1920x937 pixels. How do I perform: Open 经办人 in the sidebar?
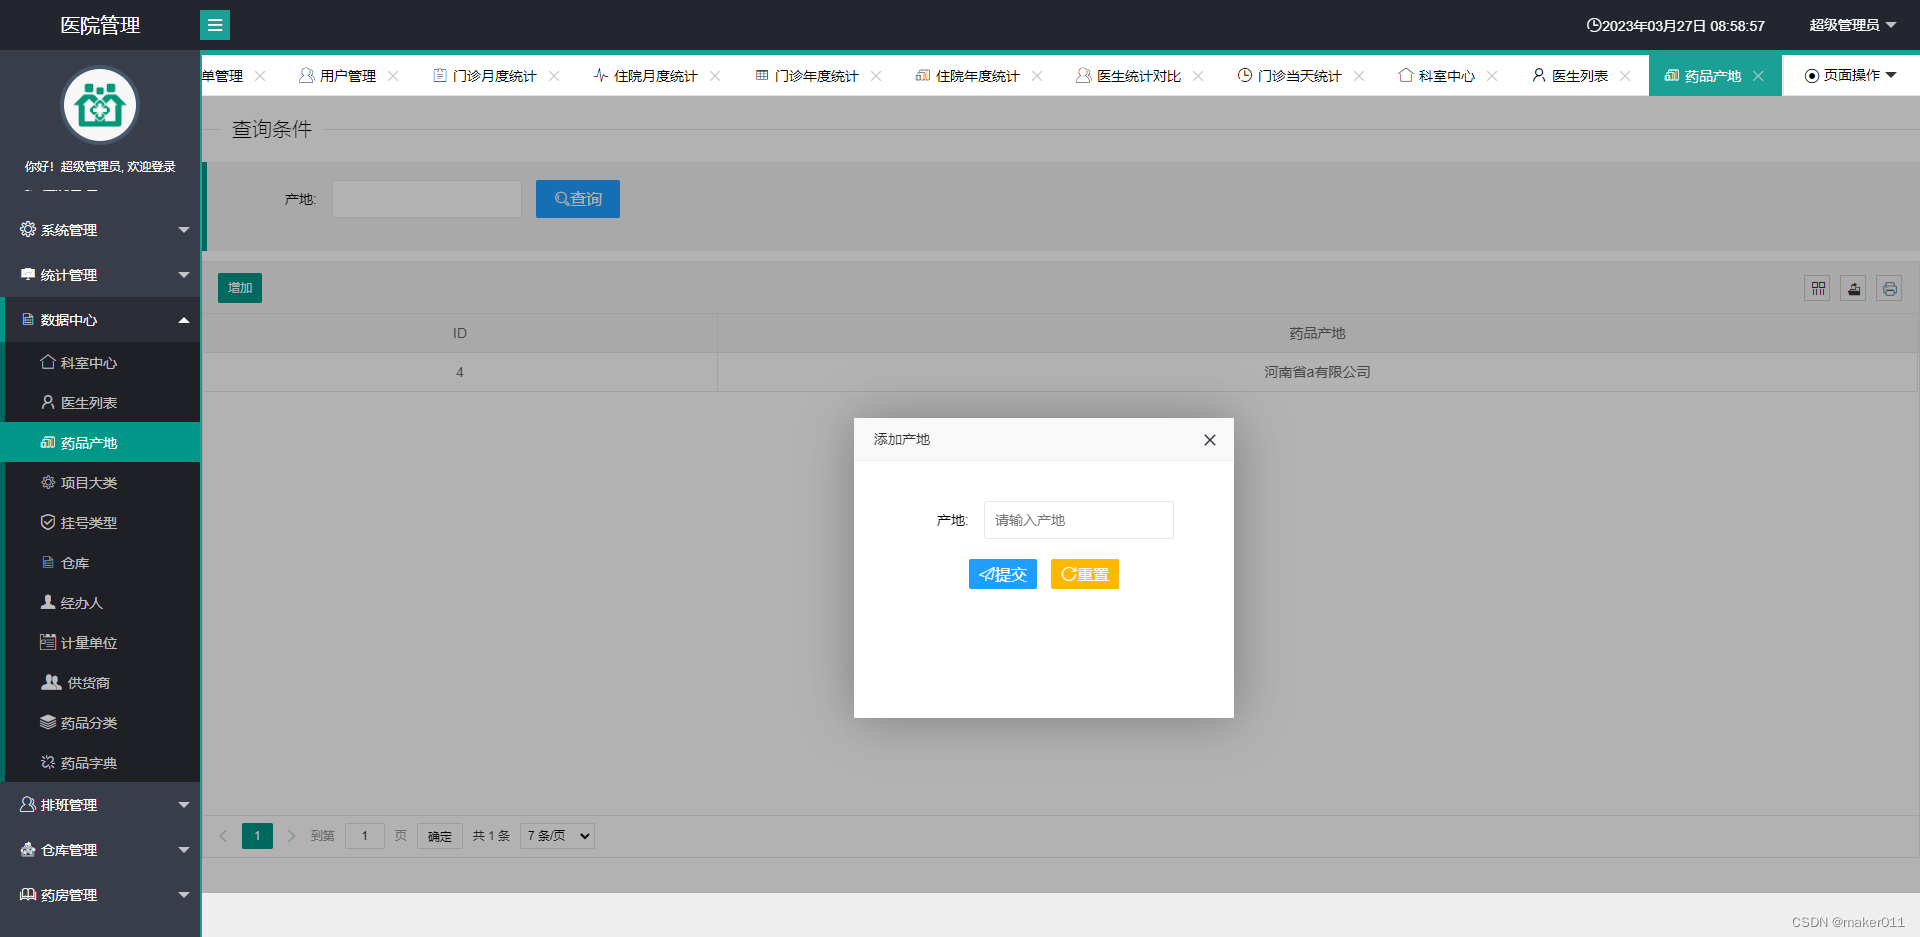(x=102, y=603)
